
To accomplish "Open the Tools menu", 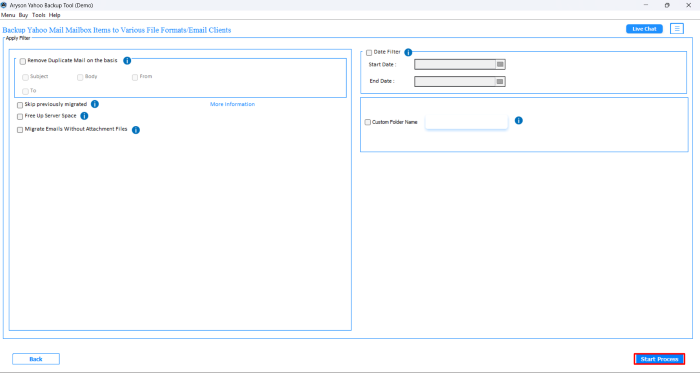I will (x=39, y=15).
